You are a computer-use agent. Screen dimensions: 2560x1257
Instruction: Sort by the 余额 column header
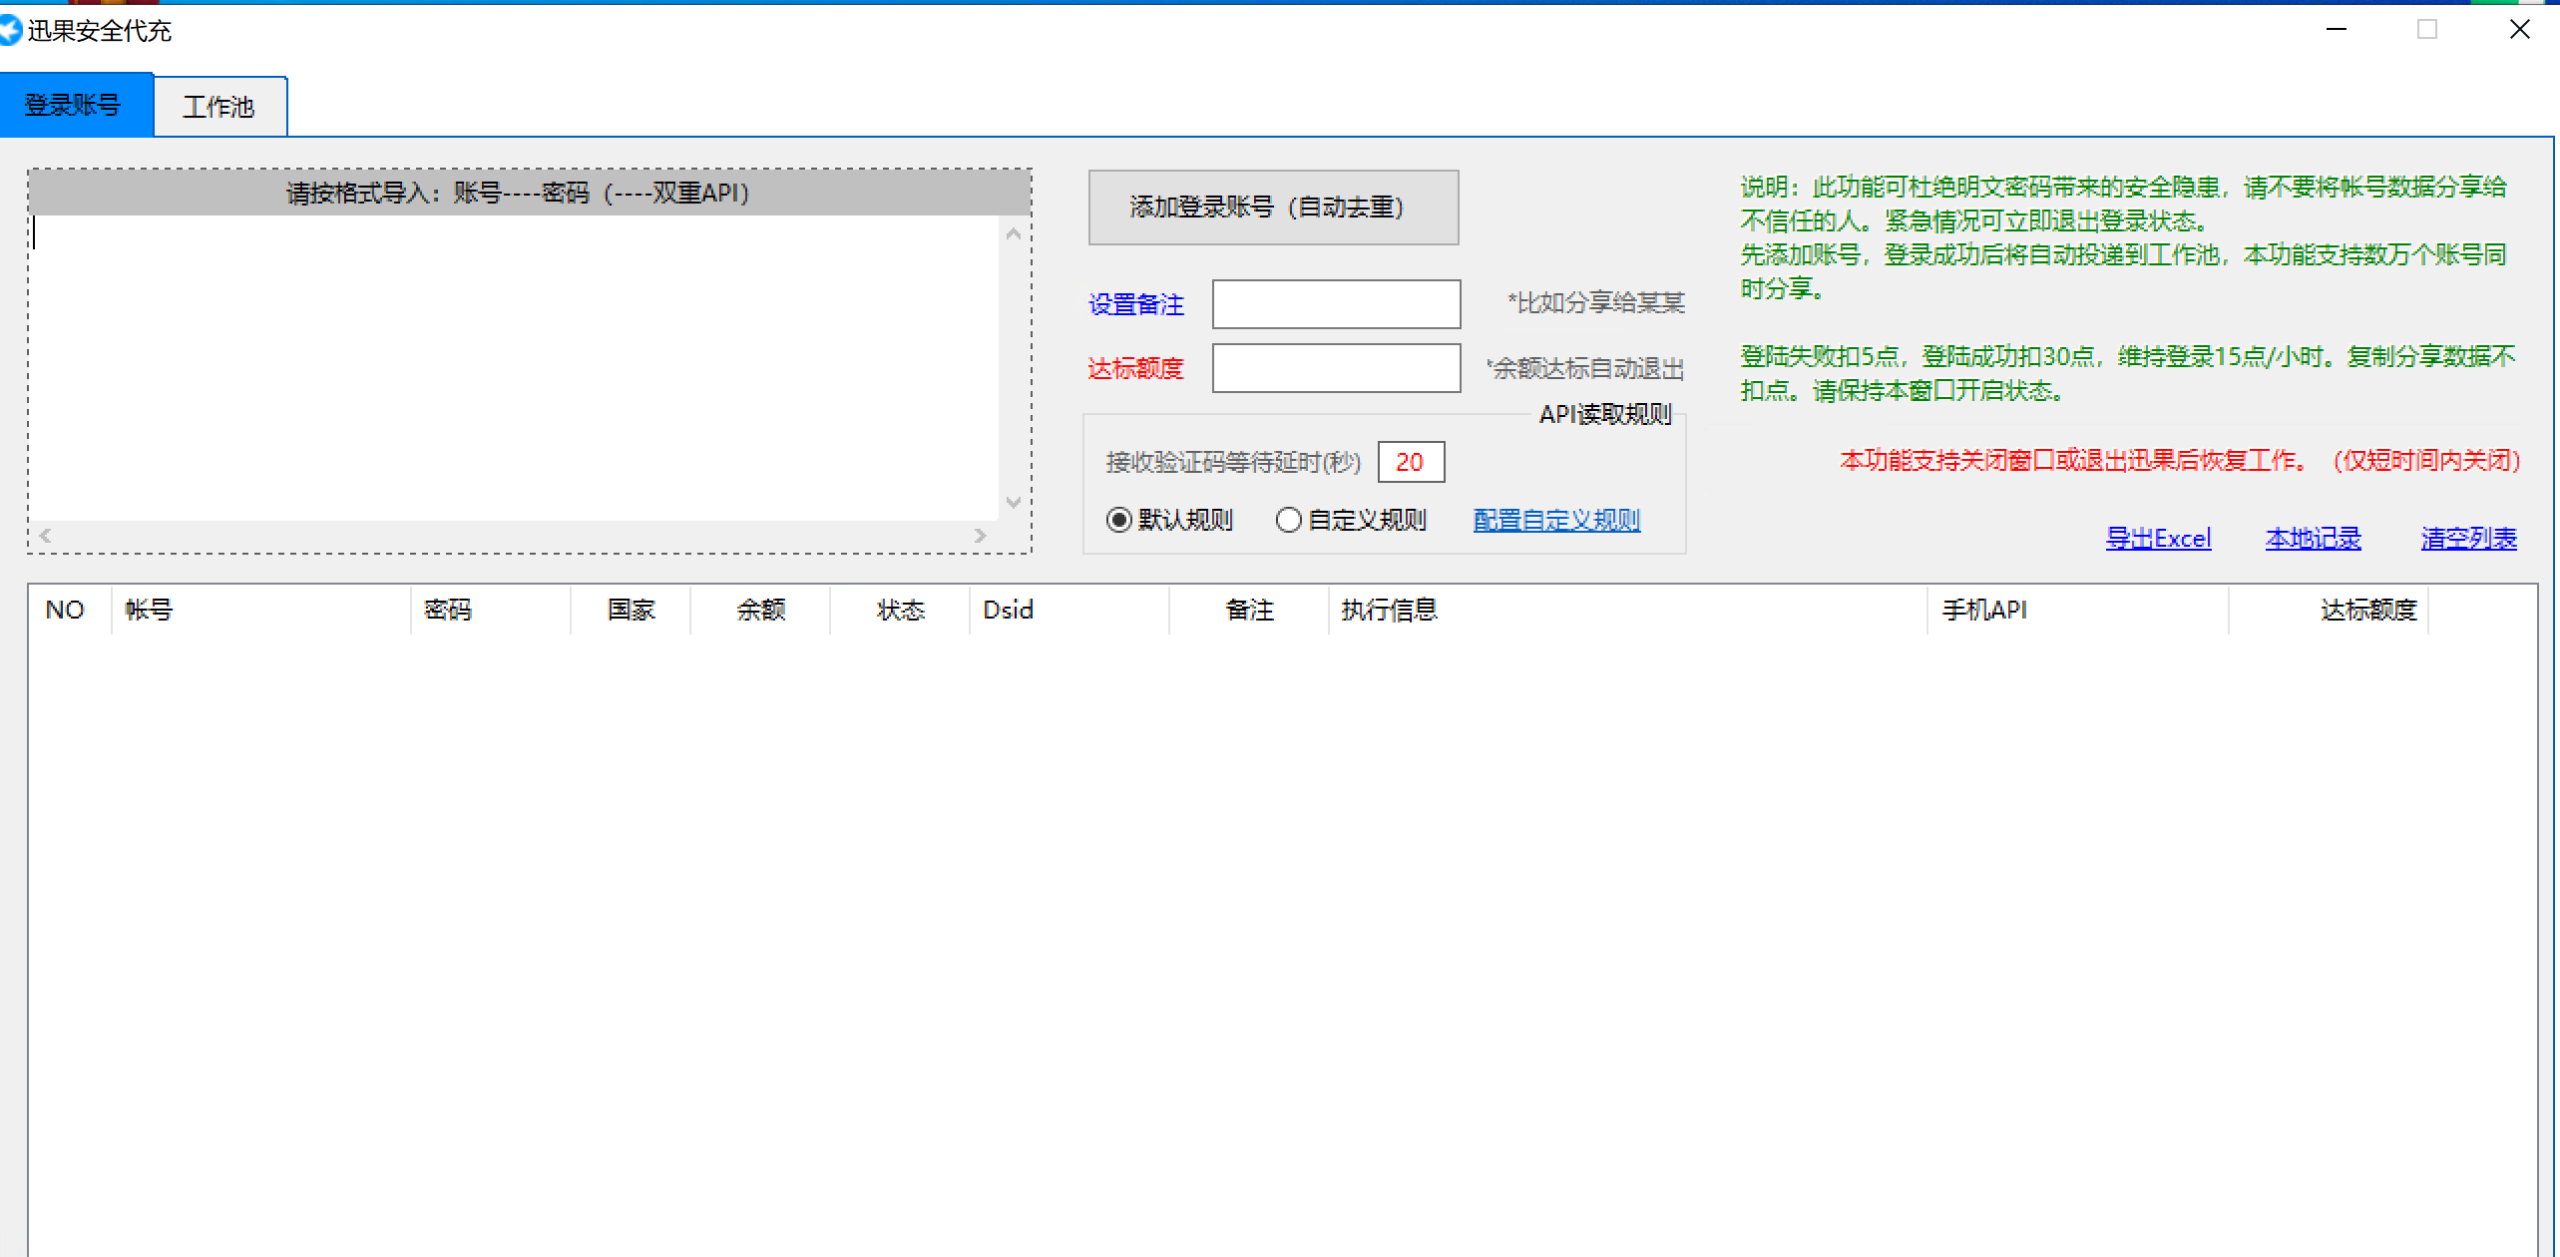pyautogui.click(x=760, y=610)
